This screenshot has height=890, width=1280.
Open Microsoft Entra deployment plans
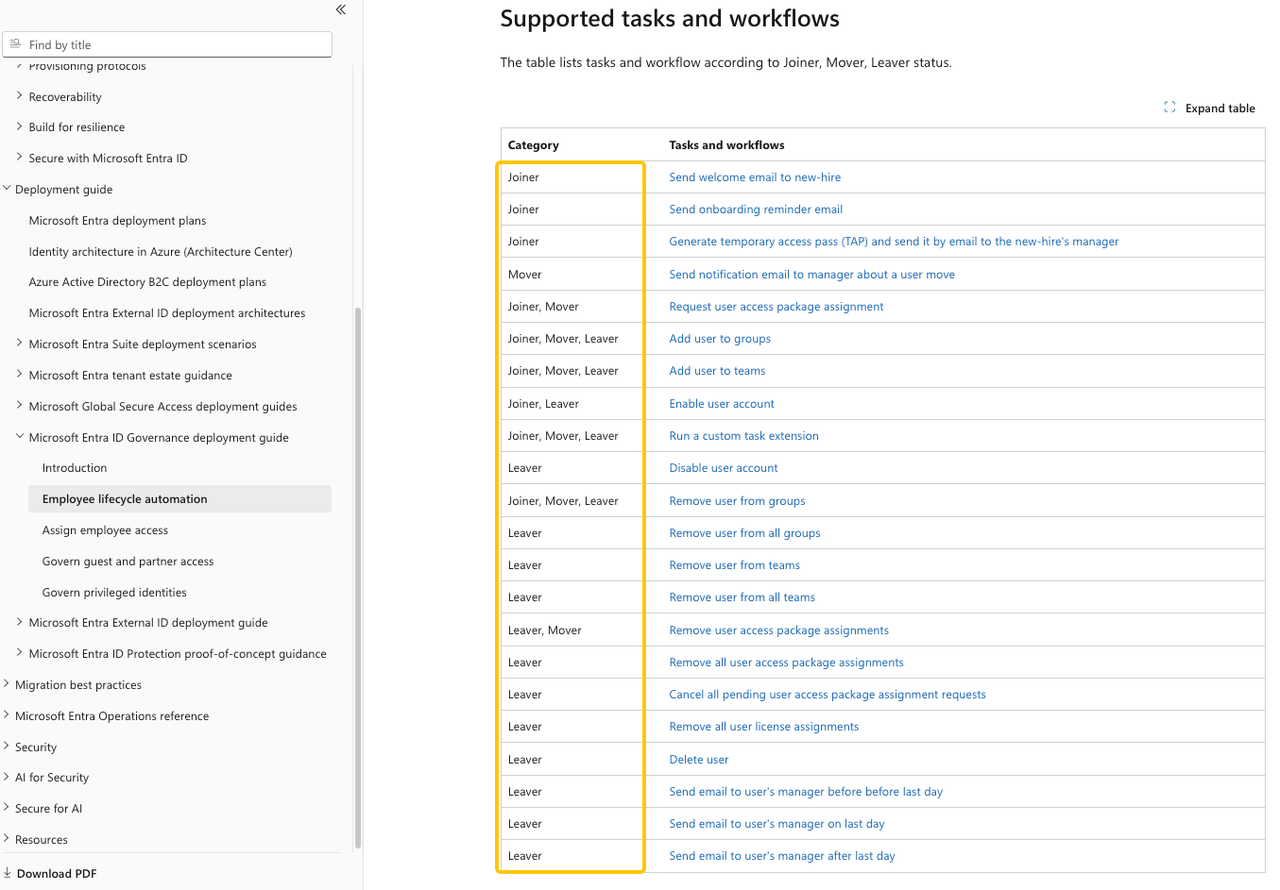coord(118,220)
